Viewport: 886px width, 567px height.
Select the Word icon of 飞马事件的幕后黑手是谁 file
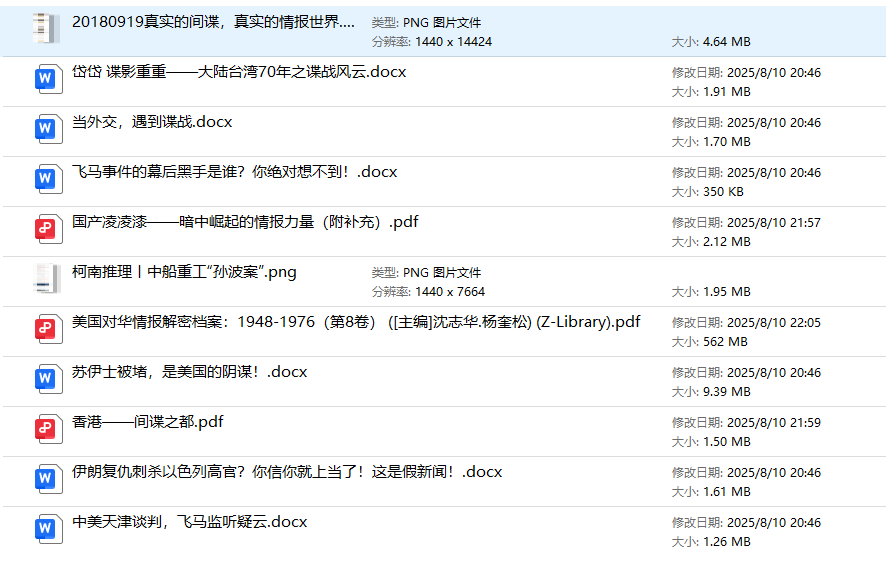[48, 179]
